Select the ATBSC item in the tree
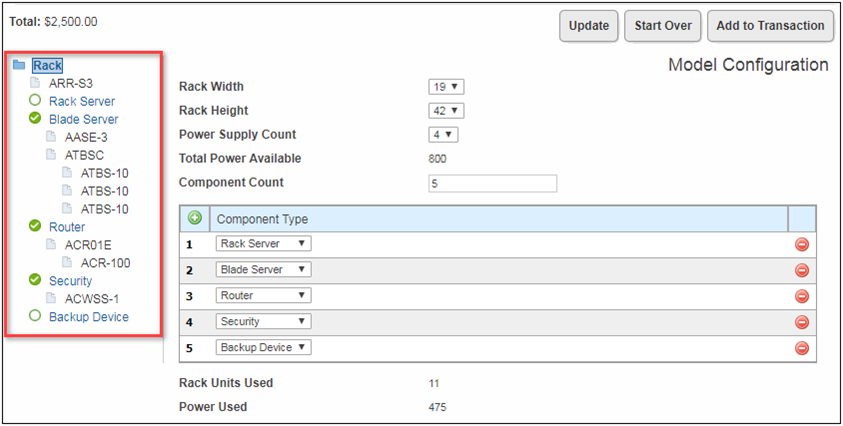The height and width of the screenshot is (426, 843). [x=84, y=155]
